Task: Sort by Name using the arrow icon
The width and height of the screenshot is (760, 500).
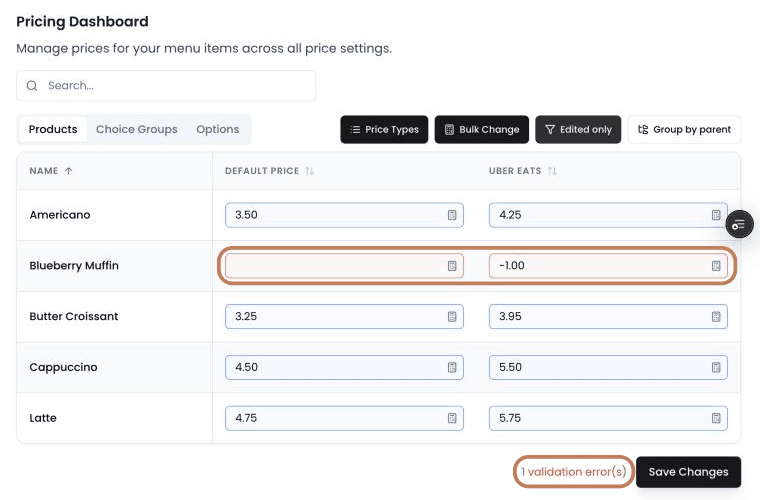Action: [68, 171]
